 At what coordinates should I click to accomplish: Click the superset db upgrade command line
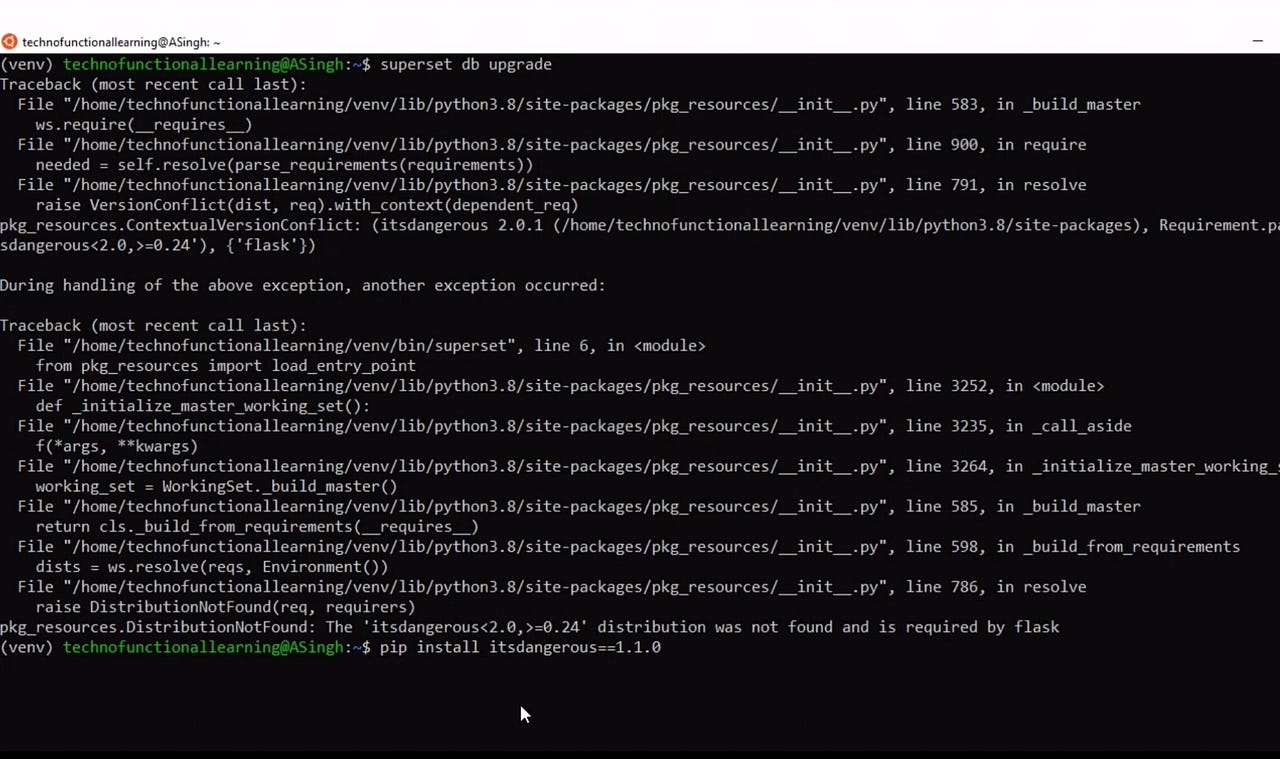click(x=463, y=64)
